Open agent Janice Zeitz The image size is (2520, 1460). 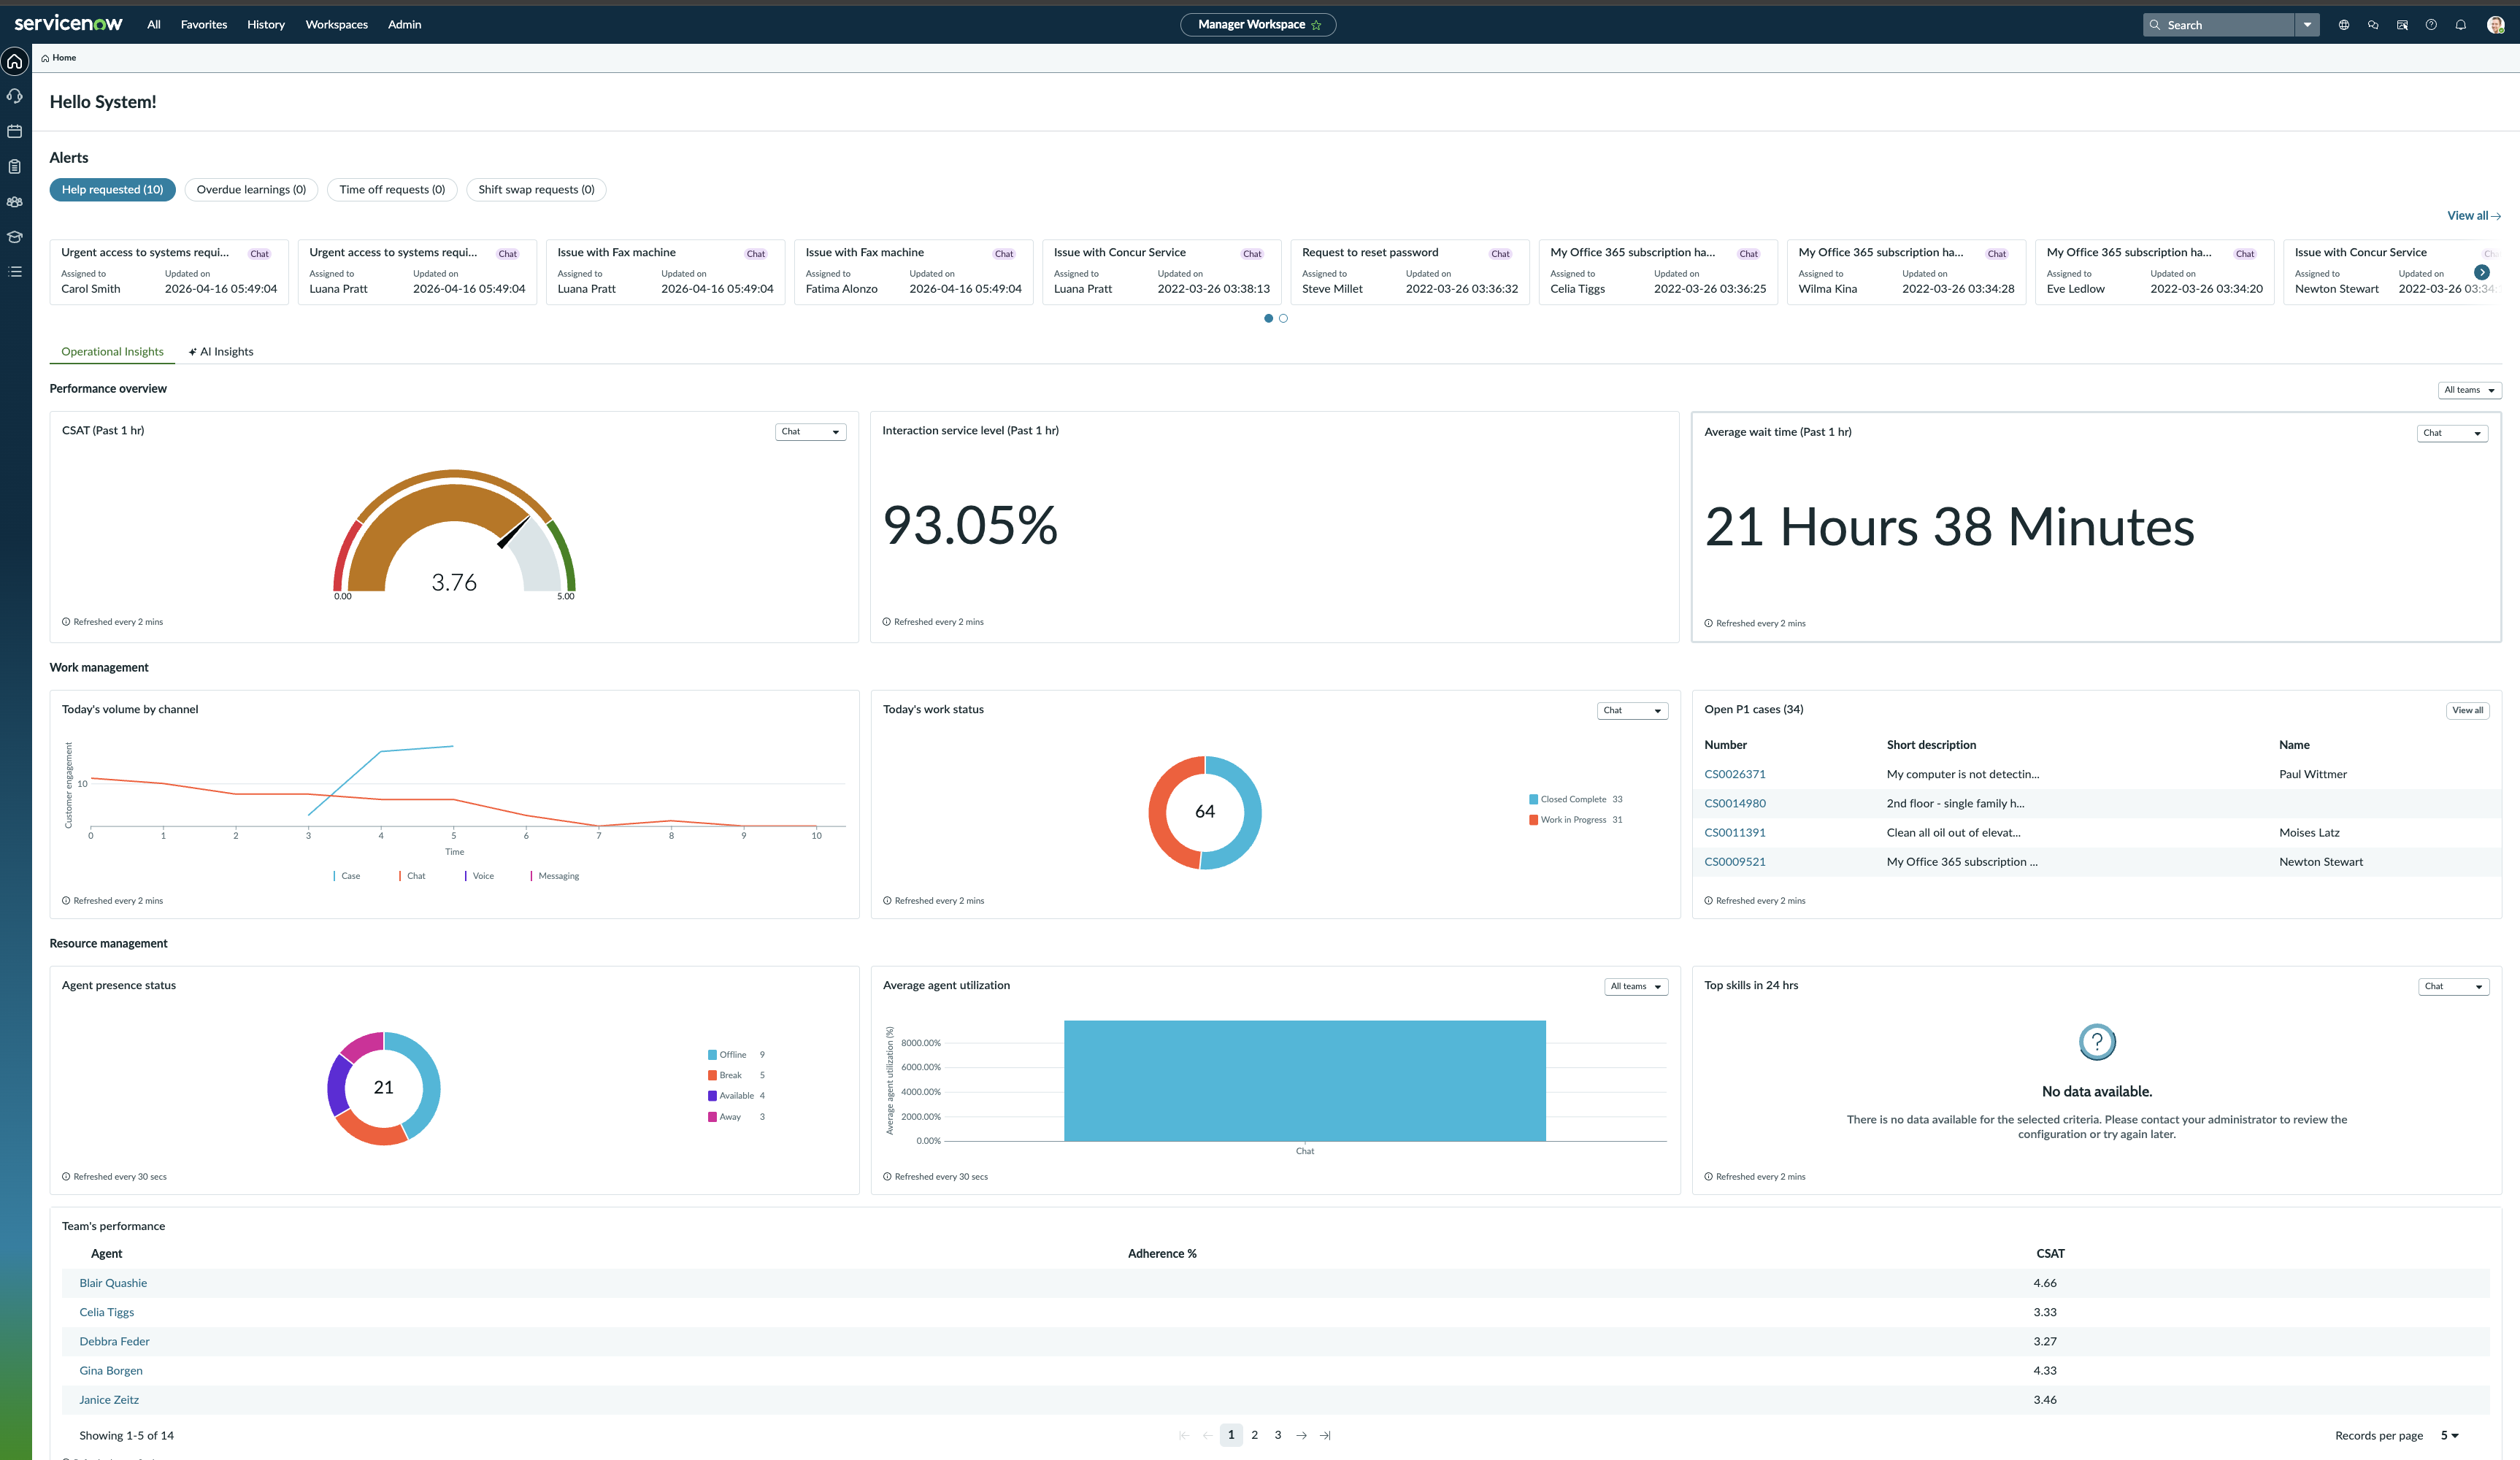(x=109, y=1400)
